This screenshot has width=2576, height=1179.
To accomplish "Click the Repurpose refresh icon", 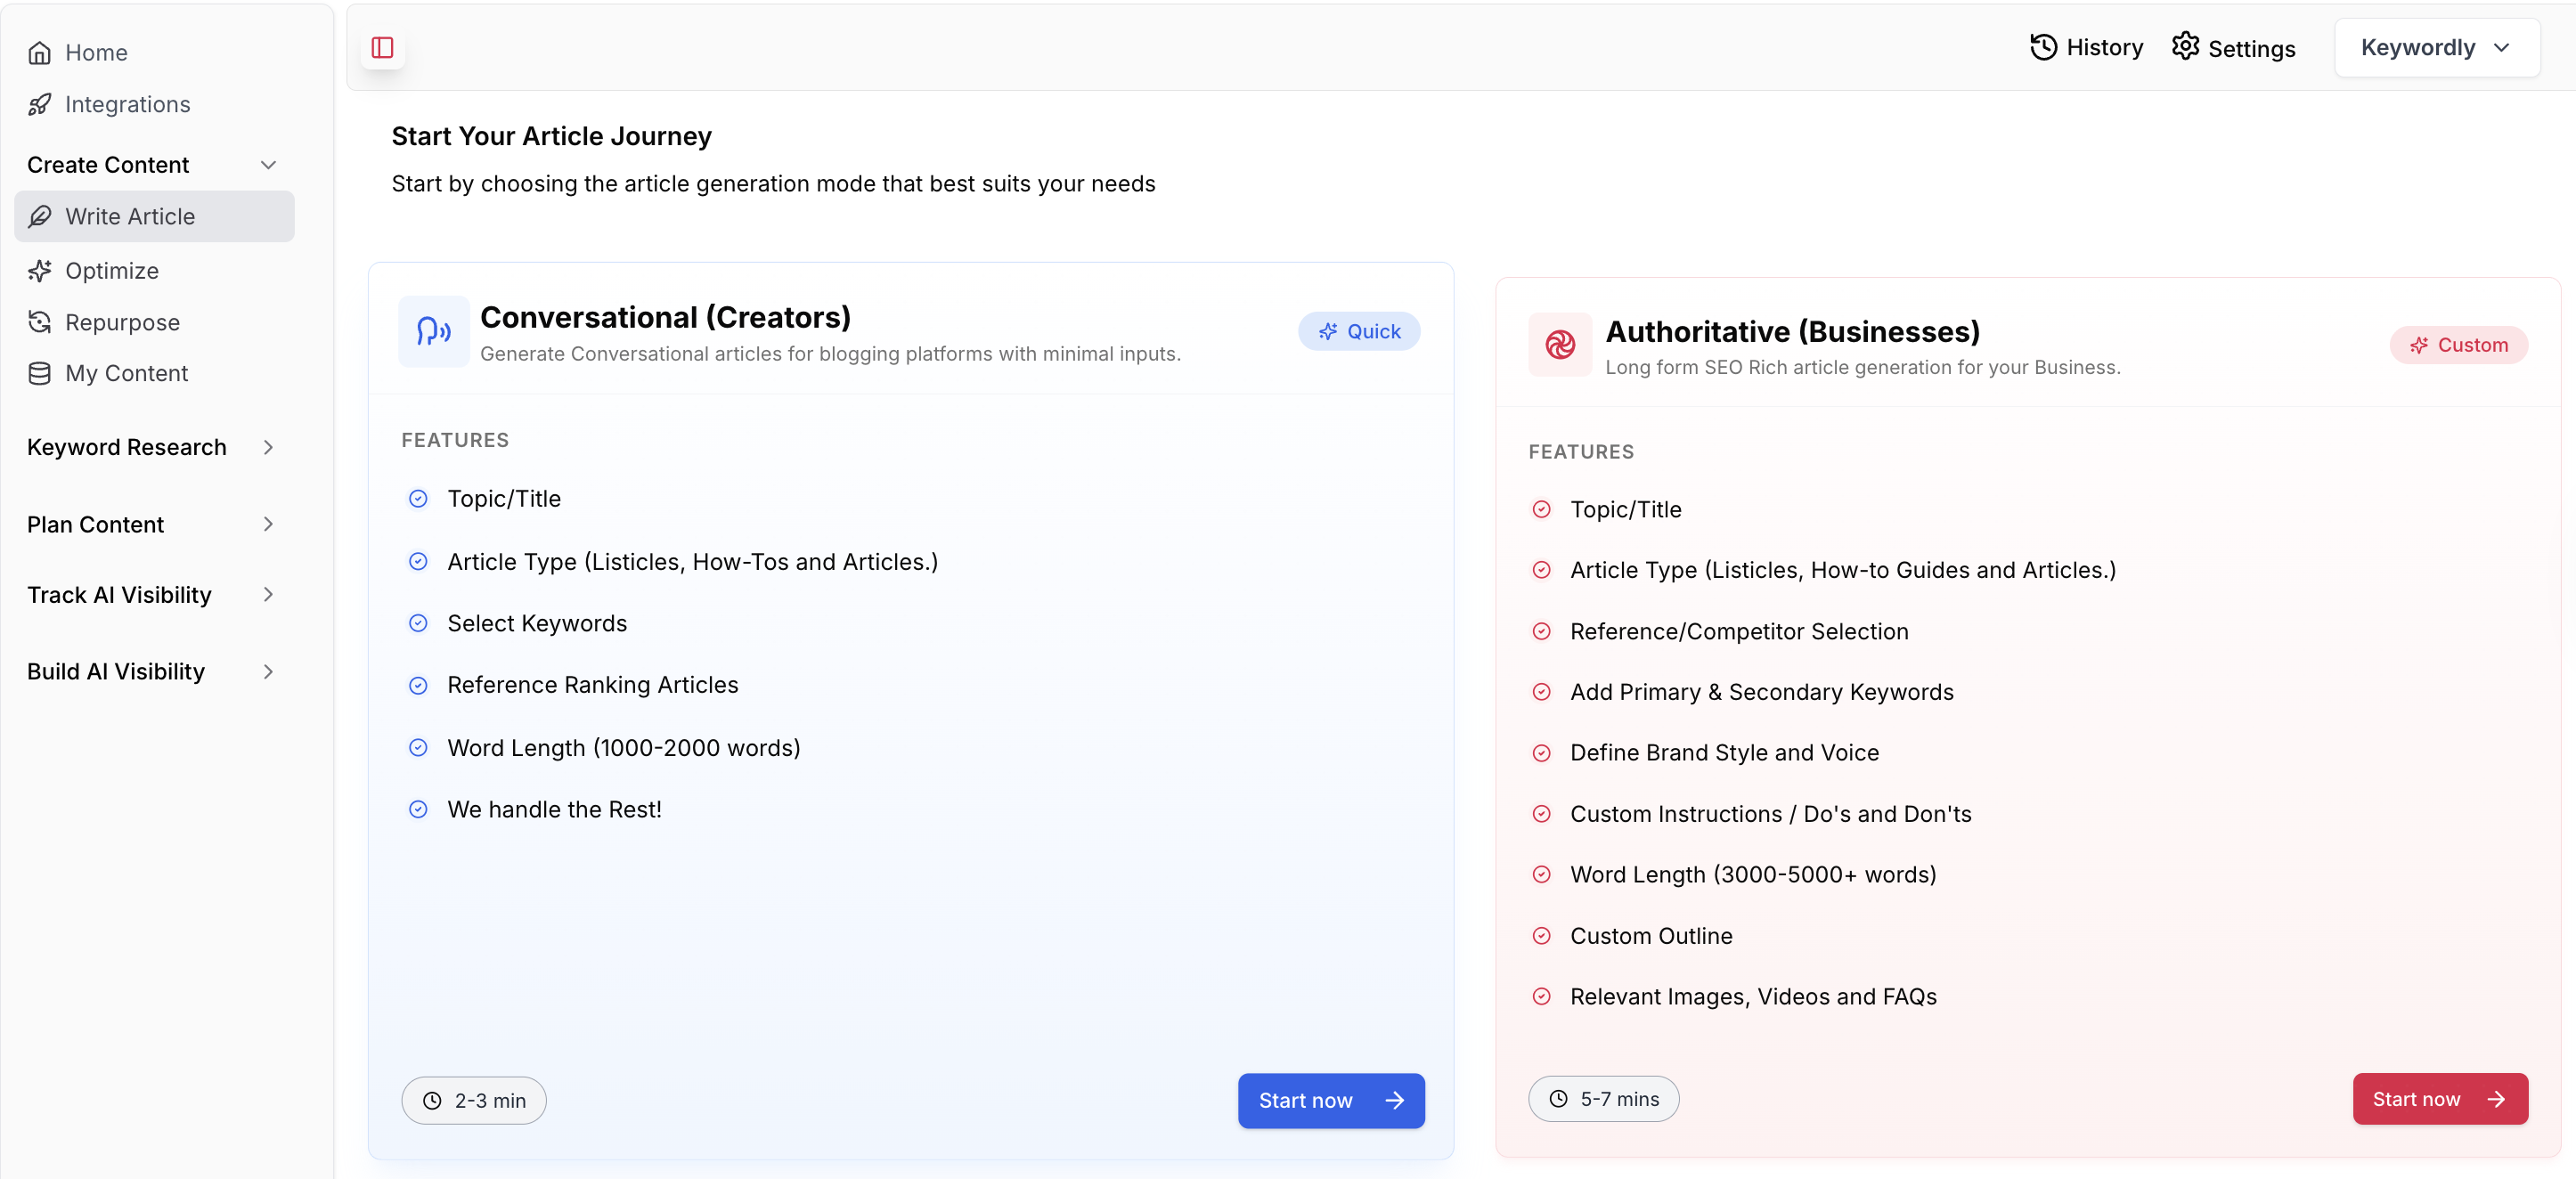I will 40,322.
